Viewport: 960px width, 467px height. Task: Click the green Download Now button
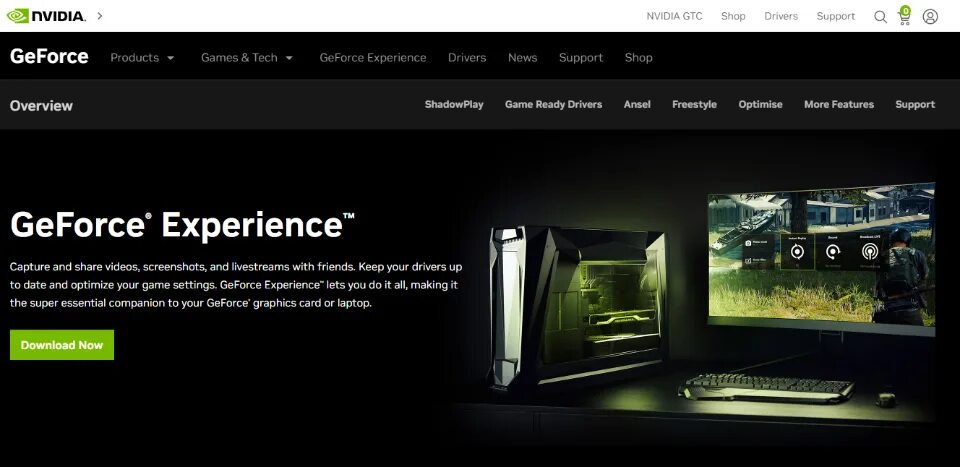pos(62,345)
